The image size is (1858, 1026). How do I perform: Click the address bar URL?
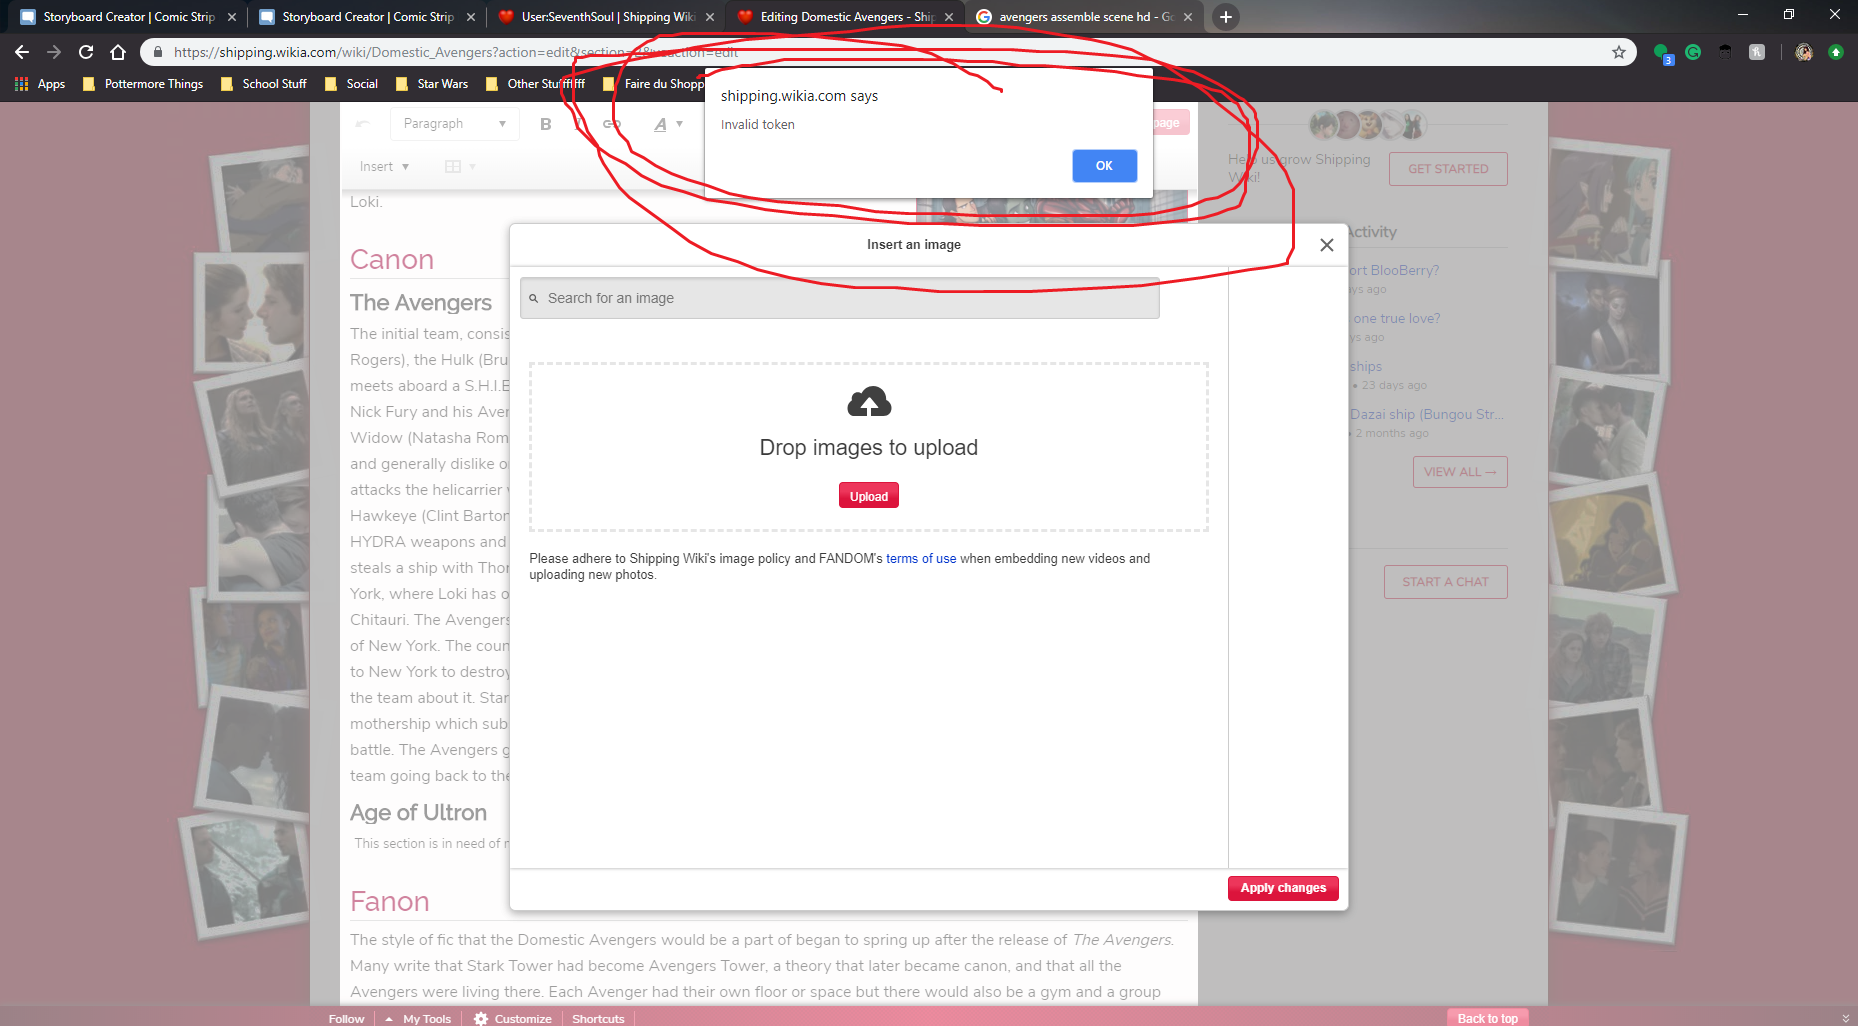point(455,52)
